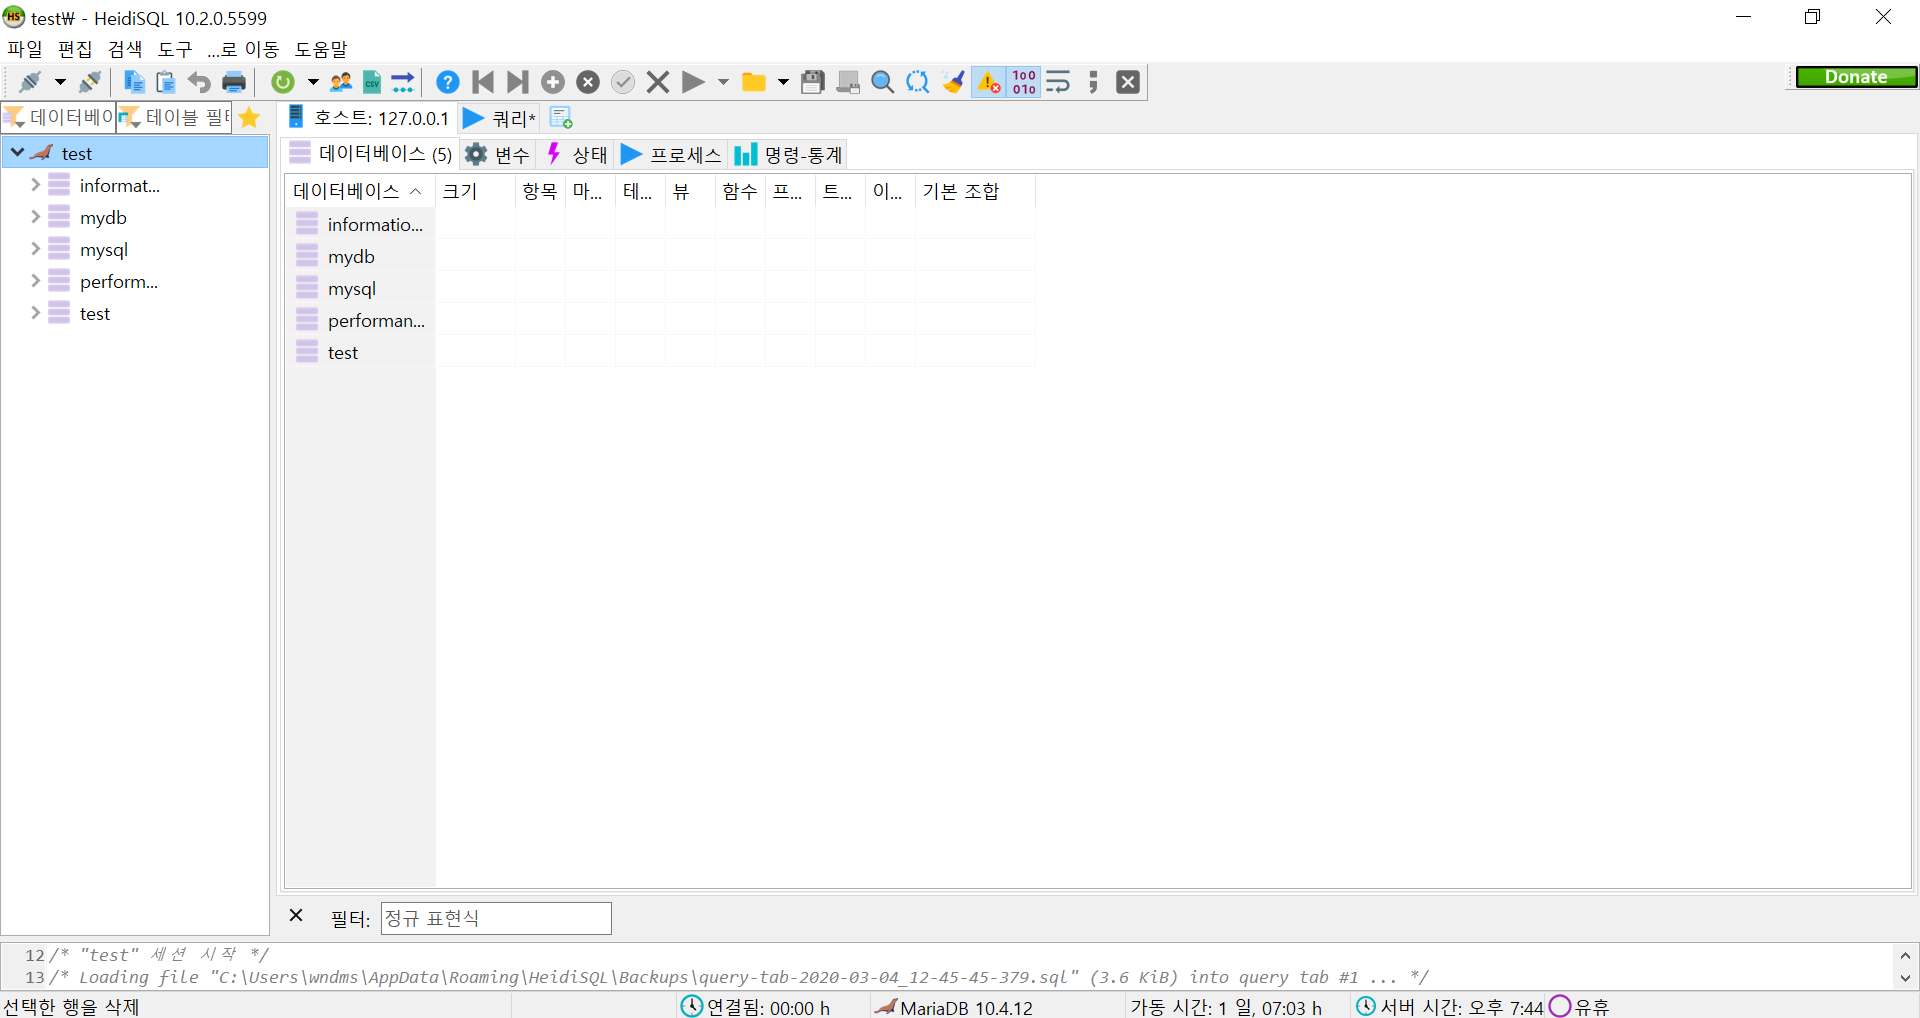Switch to the 상태 tab

[x=577, y=154]
